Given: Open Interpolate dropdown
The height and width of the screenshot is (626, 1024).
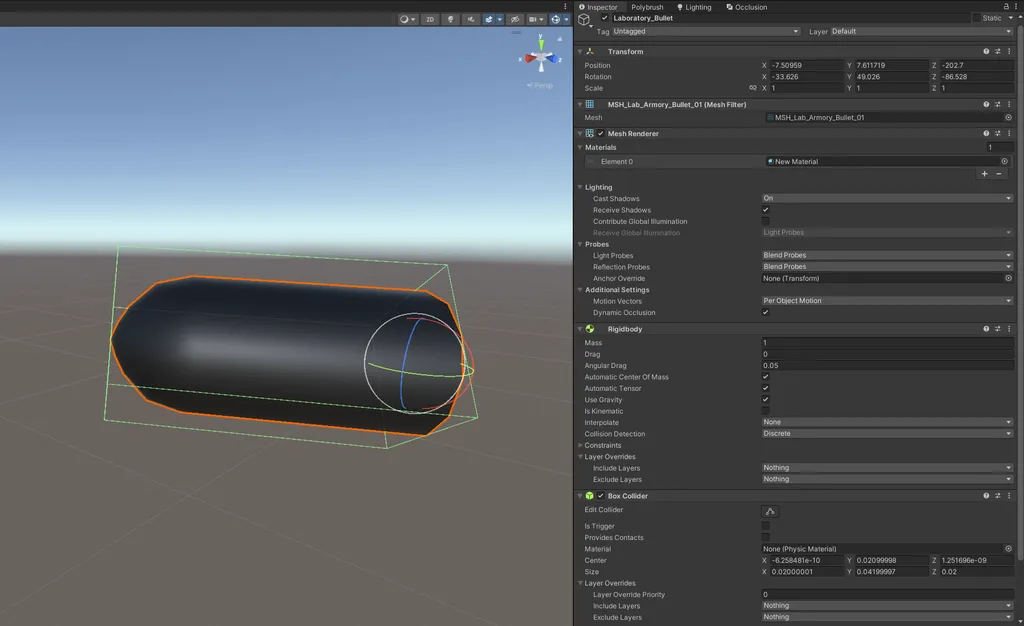Looking at the screenshot, I should (887, 422).
